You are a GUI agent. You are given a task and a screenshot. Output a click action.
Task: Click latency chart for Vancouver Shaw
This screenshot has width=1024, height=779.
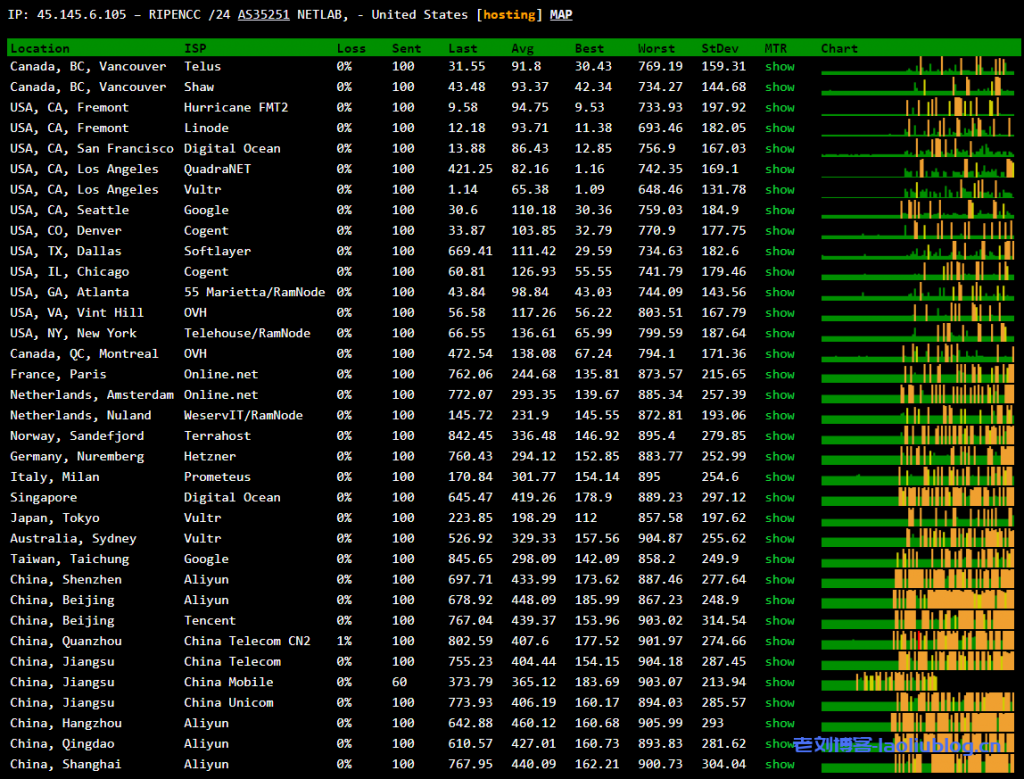coord(917,87)
